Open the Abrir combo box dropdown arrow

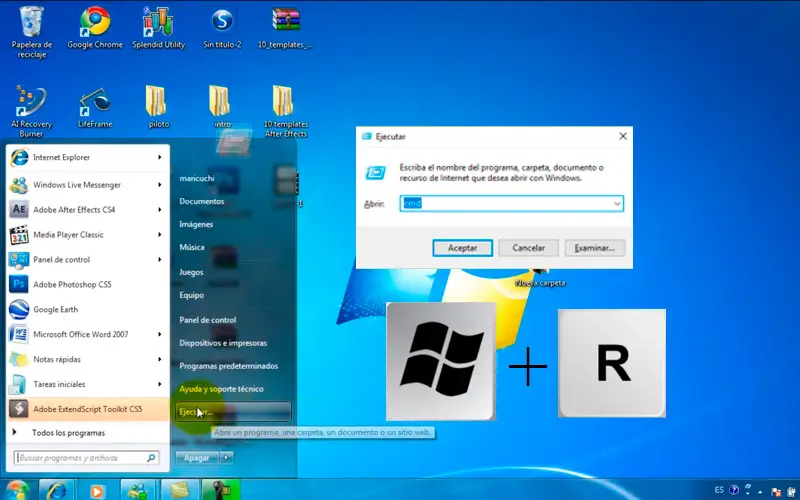click(x=617, y=204)
